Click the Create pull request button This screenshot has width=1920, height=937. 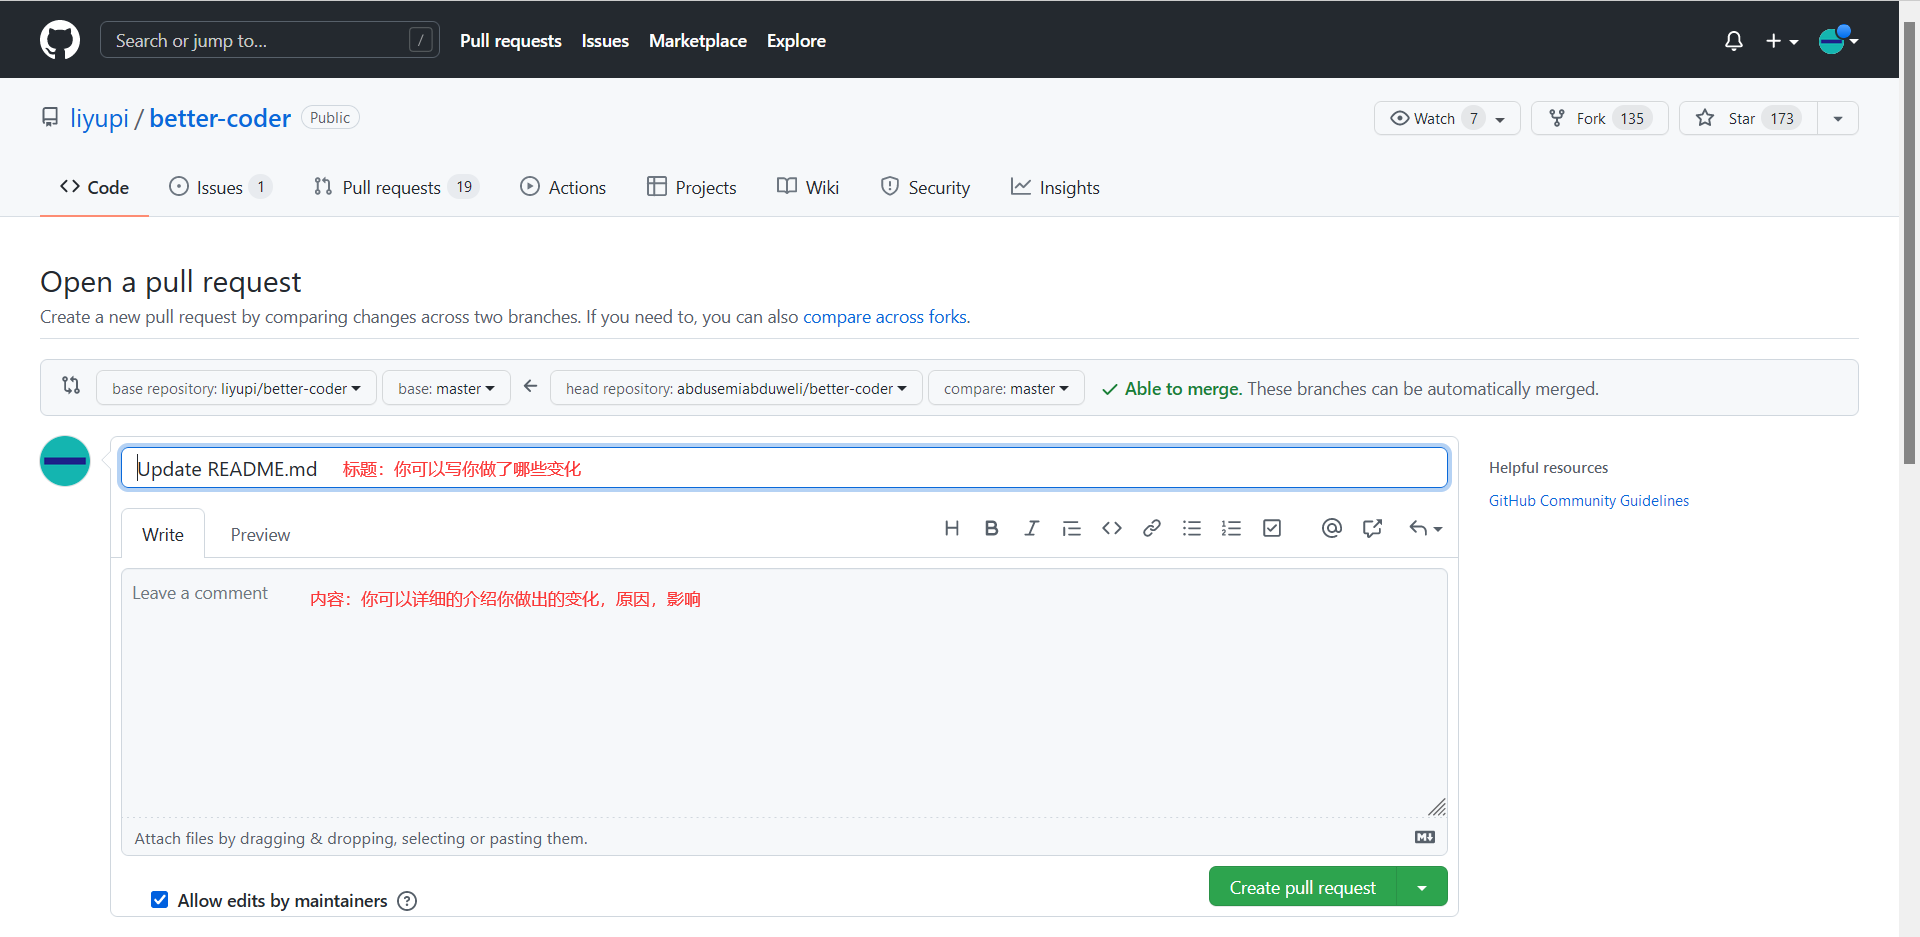coord(1302,887)
